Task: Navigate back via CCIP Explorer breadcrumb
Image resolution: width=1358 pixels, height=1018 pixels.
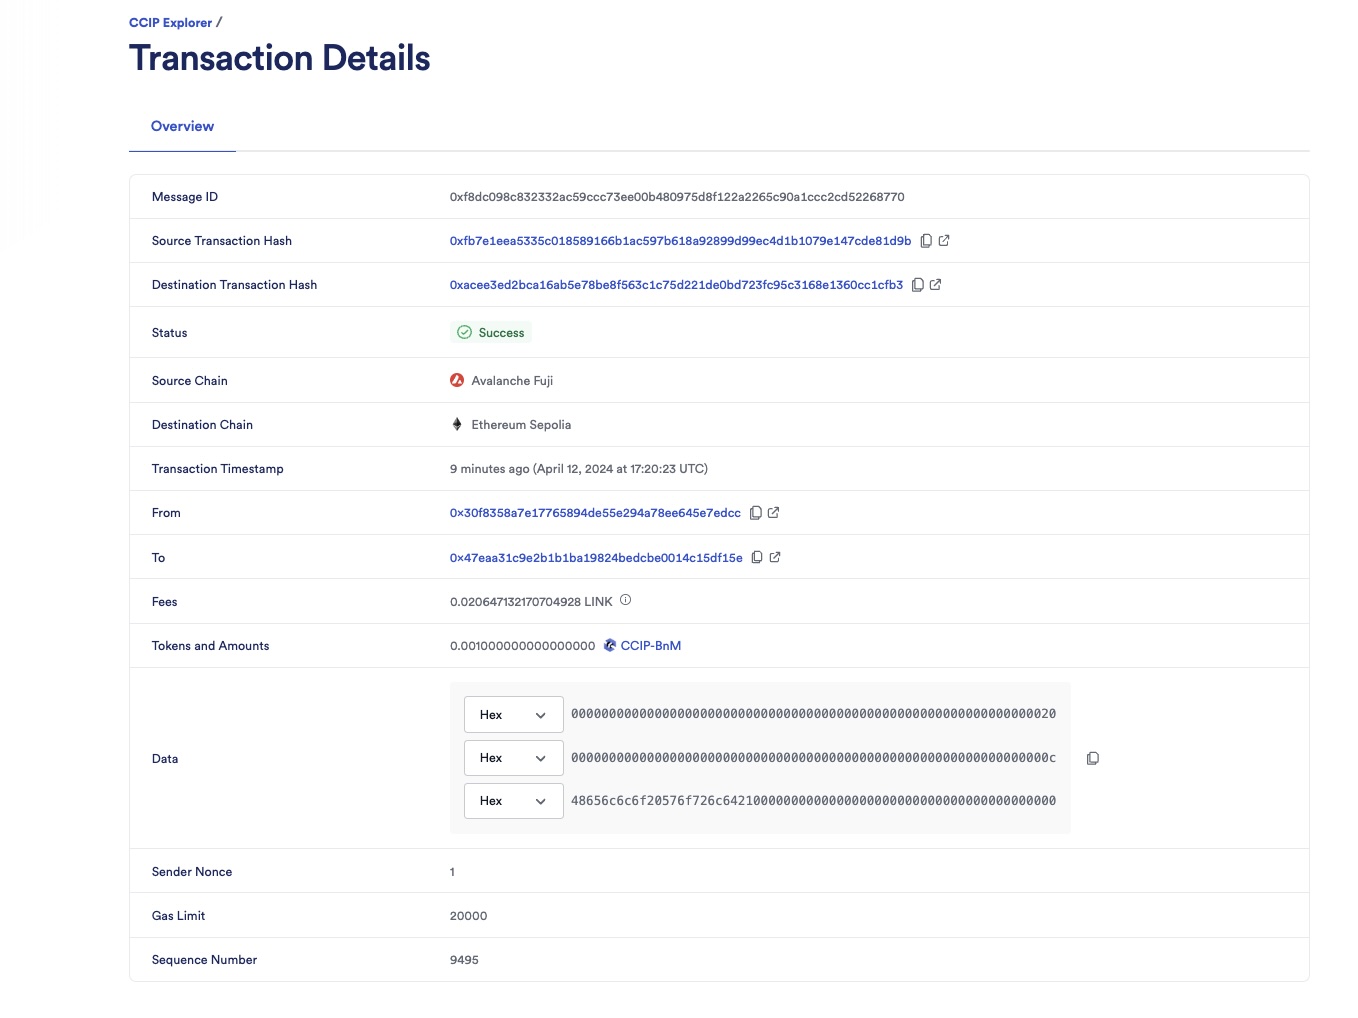Action: coord(170,22)
